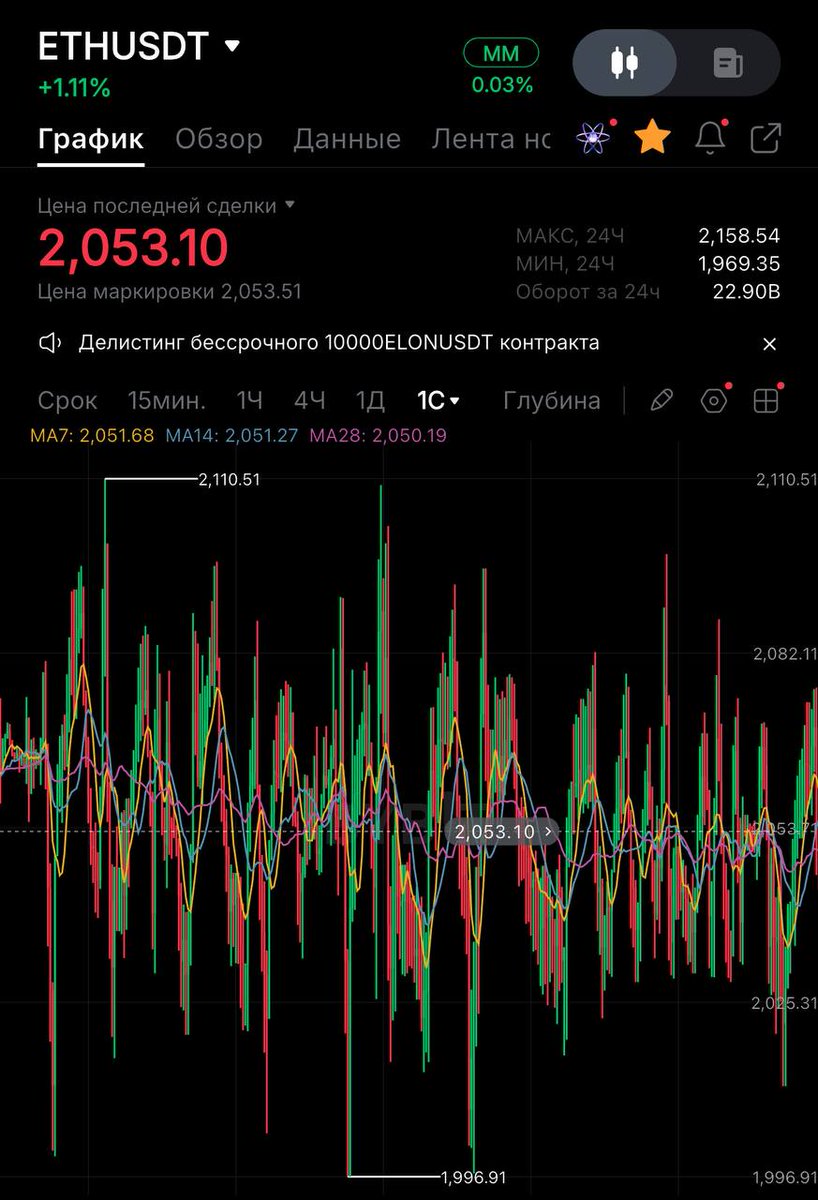Switch to news/order book view toggle

(728, 63)
